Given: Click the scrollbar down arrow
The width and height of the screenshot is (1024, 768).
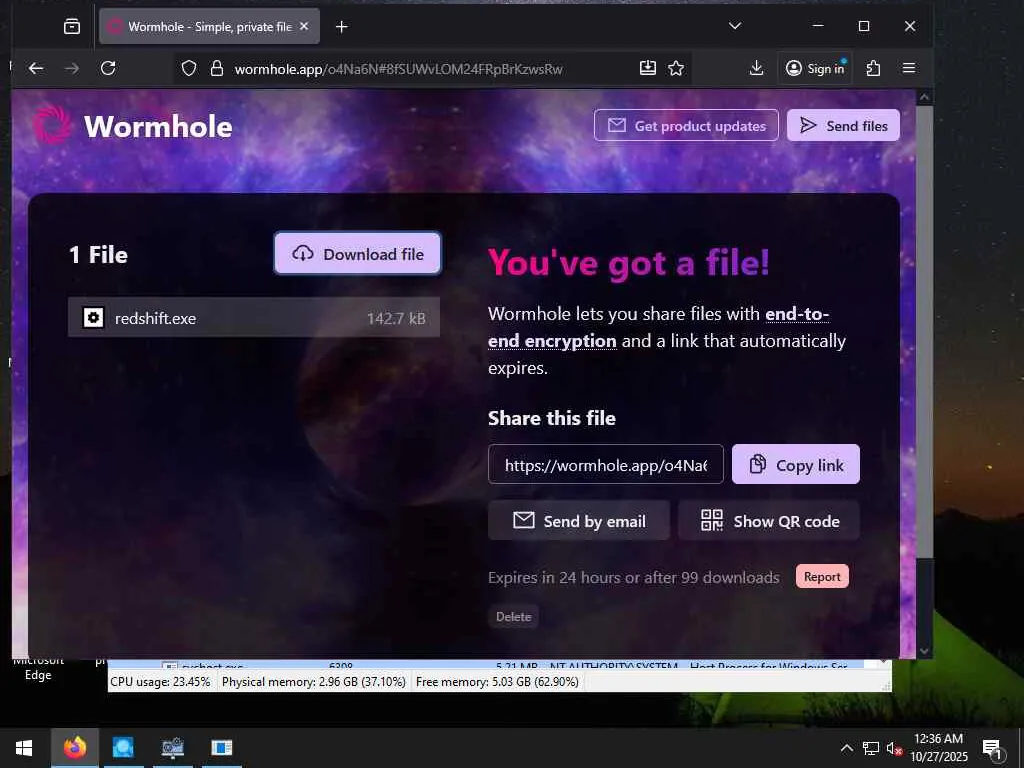Looking at the screenshot, I should pos(924,650).
